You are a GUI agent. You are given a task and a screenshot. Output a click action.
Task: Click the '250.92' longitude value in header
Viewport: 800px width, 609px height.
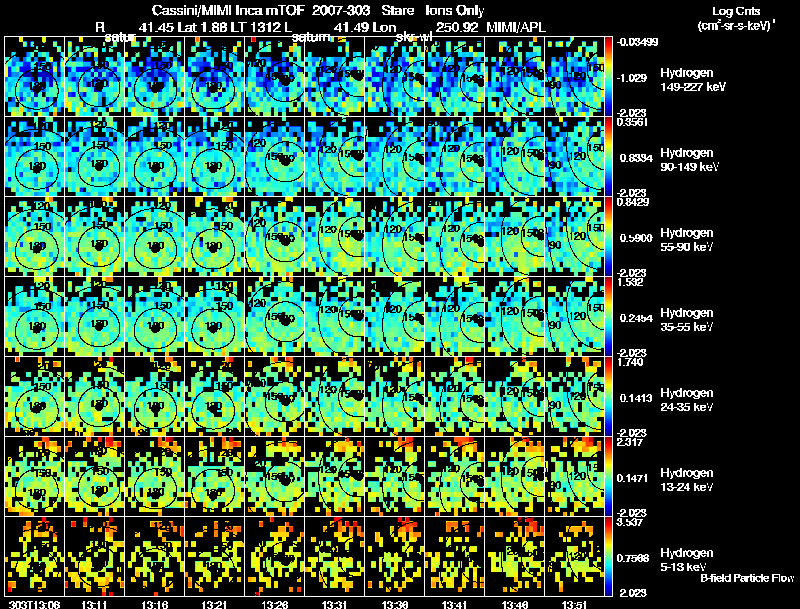pos(457,27)
